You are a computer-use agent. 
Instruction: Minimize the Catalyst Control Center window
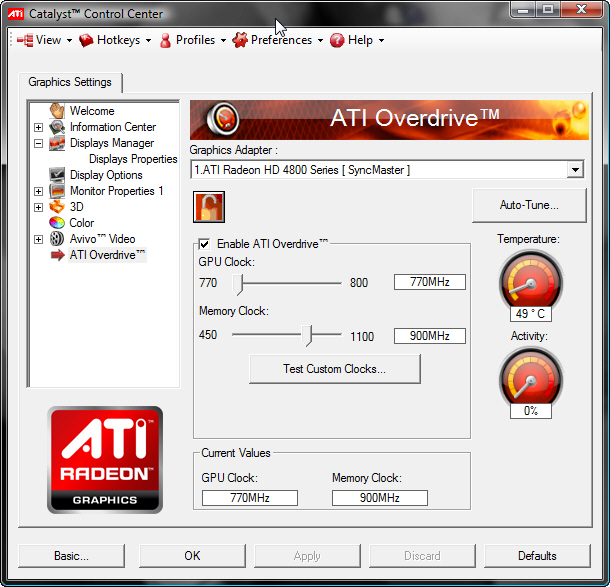click(523, 9)
